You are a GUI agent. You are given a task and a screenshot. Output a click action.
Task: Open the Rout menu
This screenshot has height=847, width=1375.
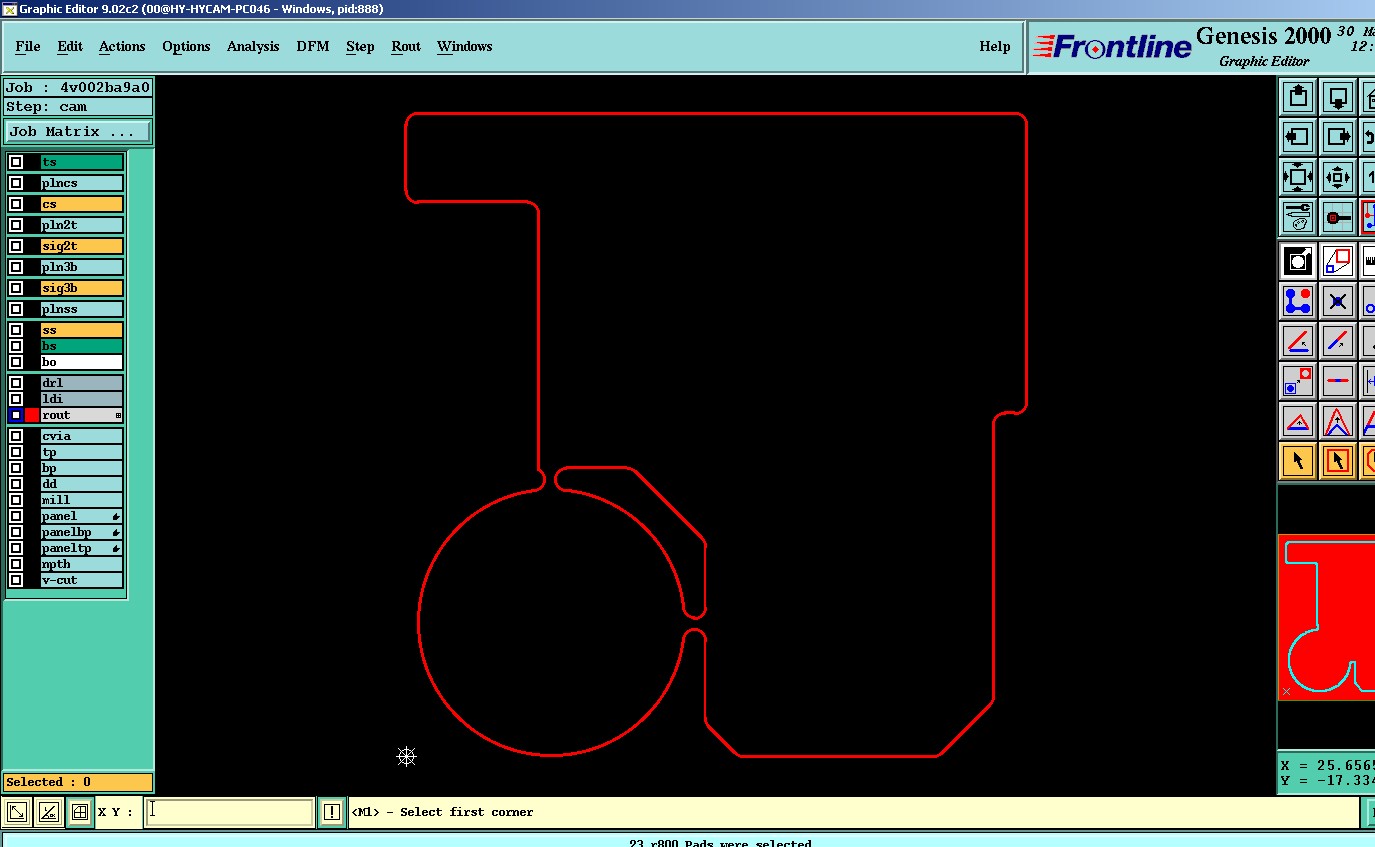pyautogui.click(x=406, y=46)
